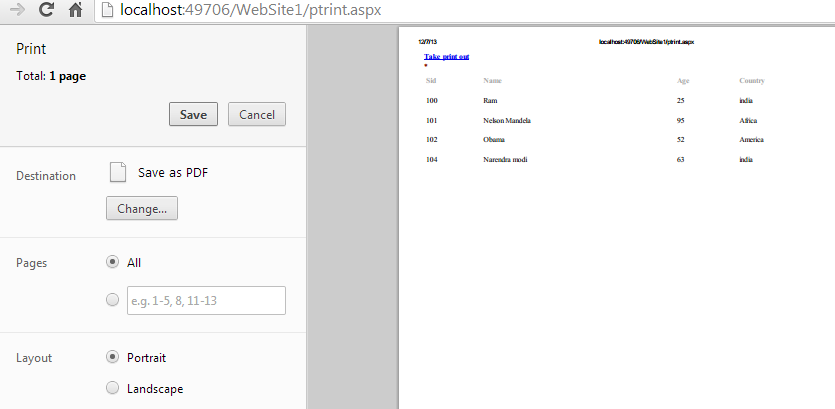The height and width of the screenshot is (409, 835).
Task: Click the age value 63
Action: point(681,159)
